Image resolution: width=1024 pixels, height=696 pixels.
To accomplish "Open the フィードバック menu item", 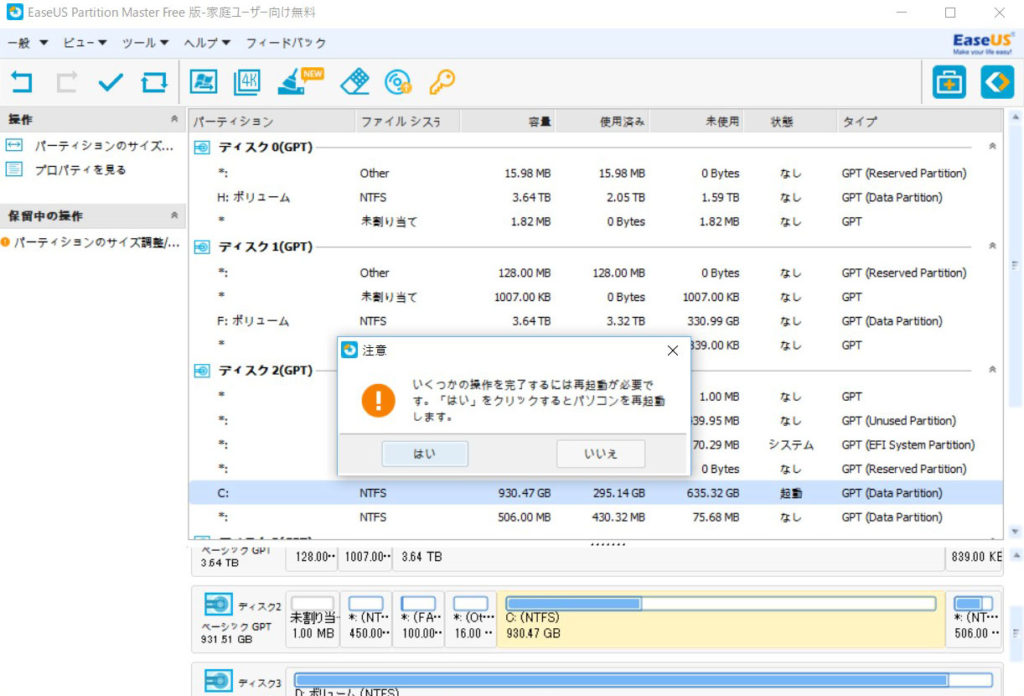I will click(285, 42).
